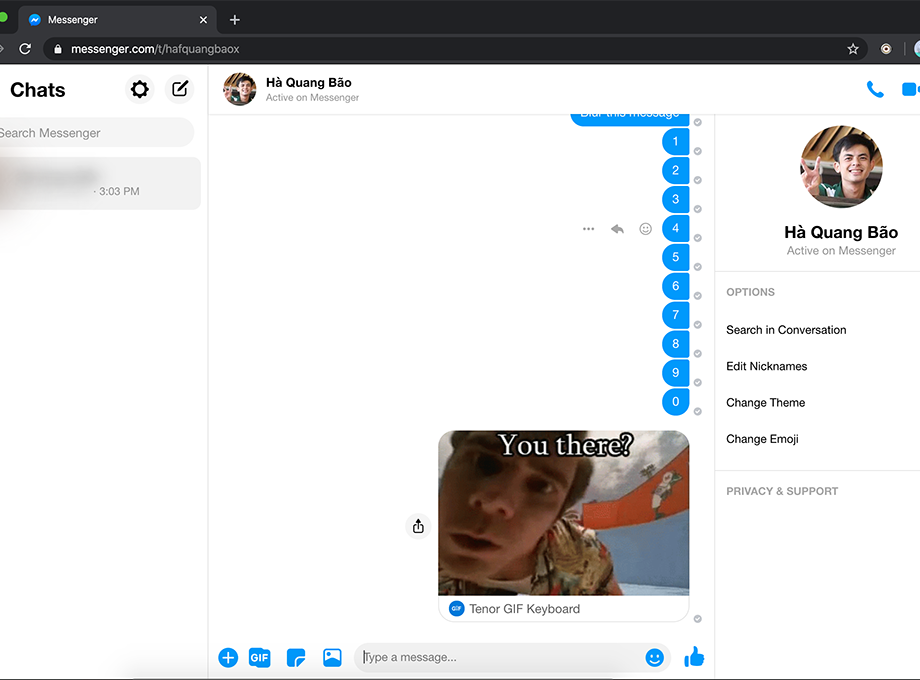
Task: Open the GIF picker
Action: pyautogui.click(x=259, y=658)
